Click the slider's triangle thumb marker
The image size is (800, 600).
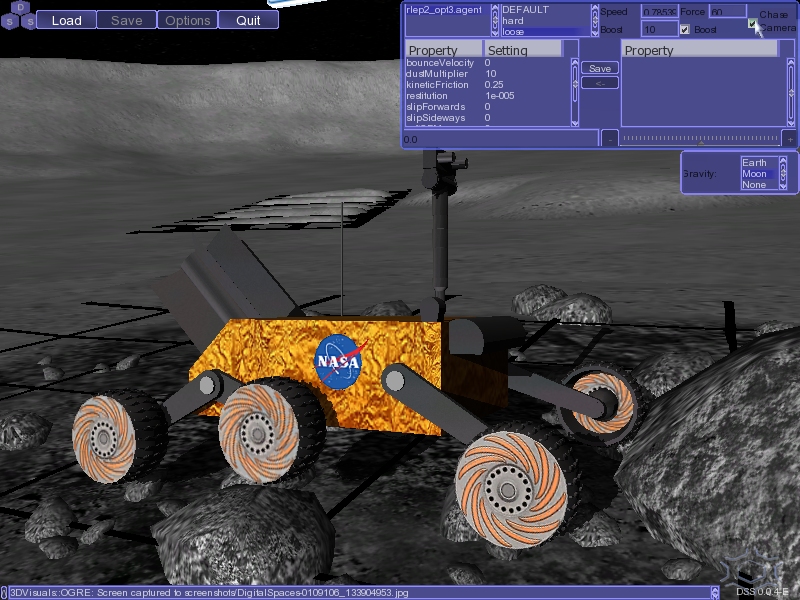(701, 144)
